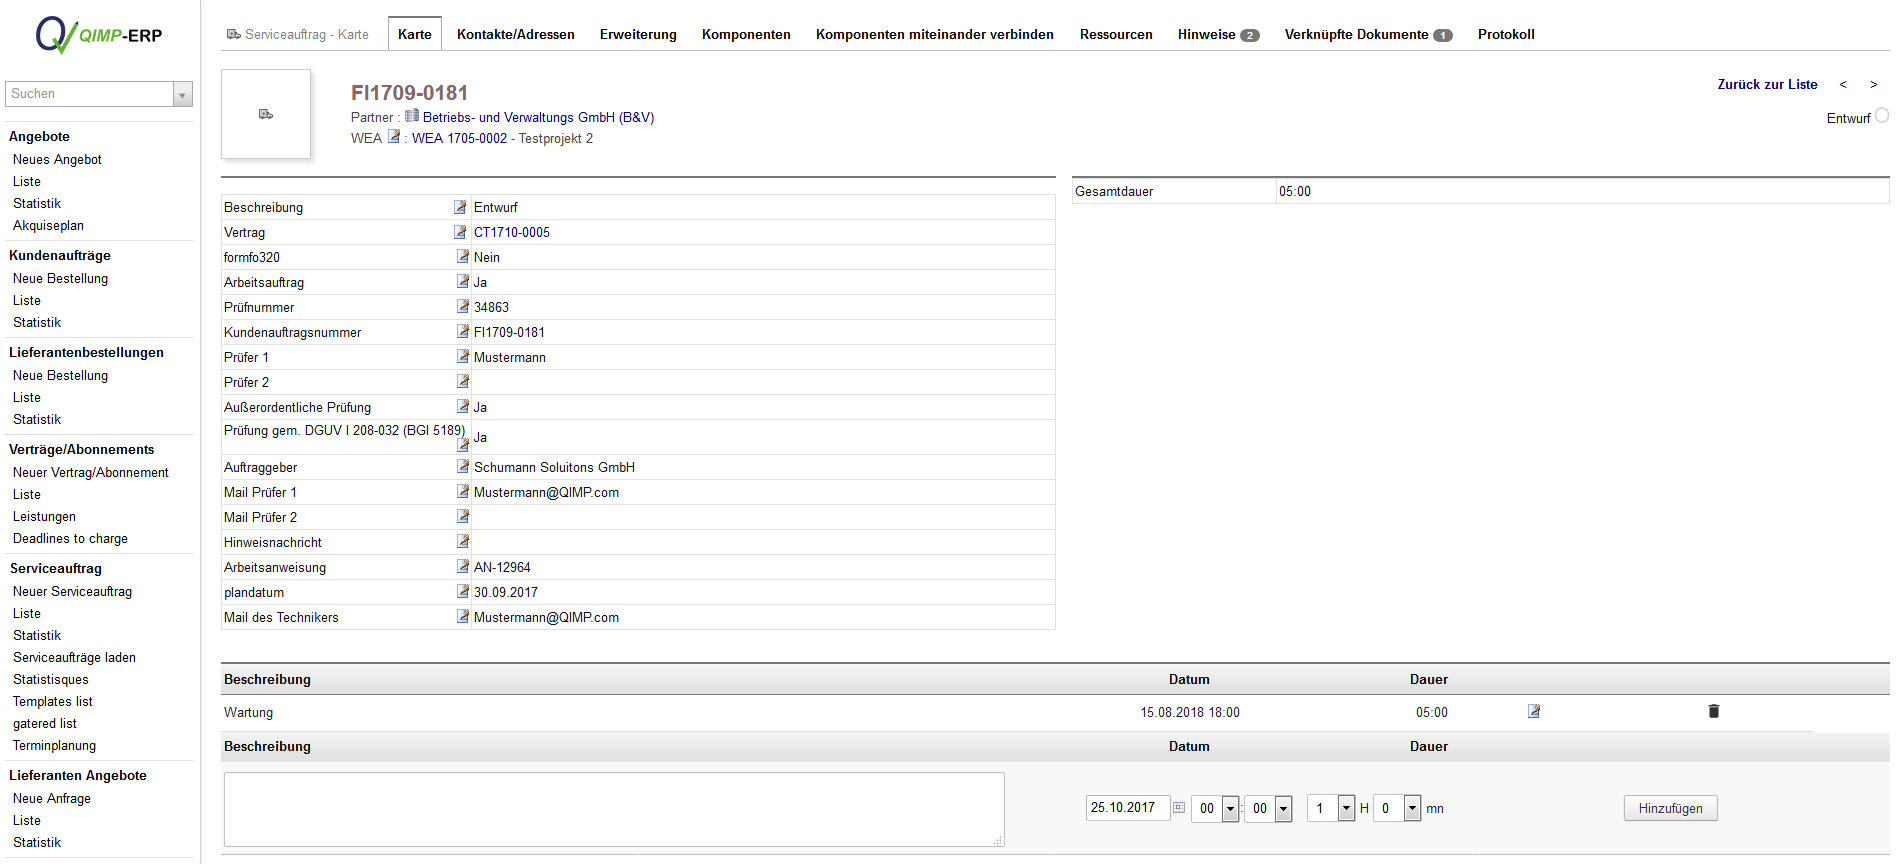The width and height of the screenshot is (1900, 864).
Task: Click the Hinzufügen button
Action: pyautogui.click(x=1670, y=808)
